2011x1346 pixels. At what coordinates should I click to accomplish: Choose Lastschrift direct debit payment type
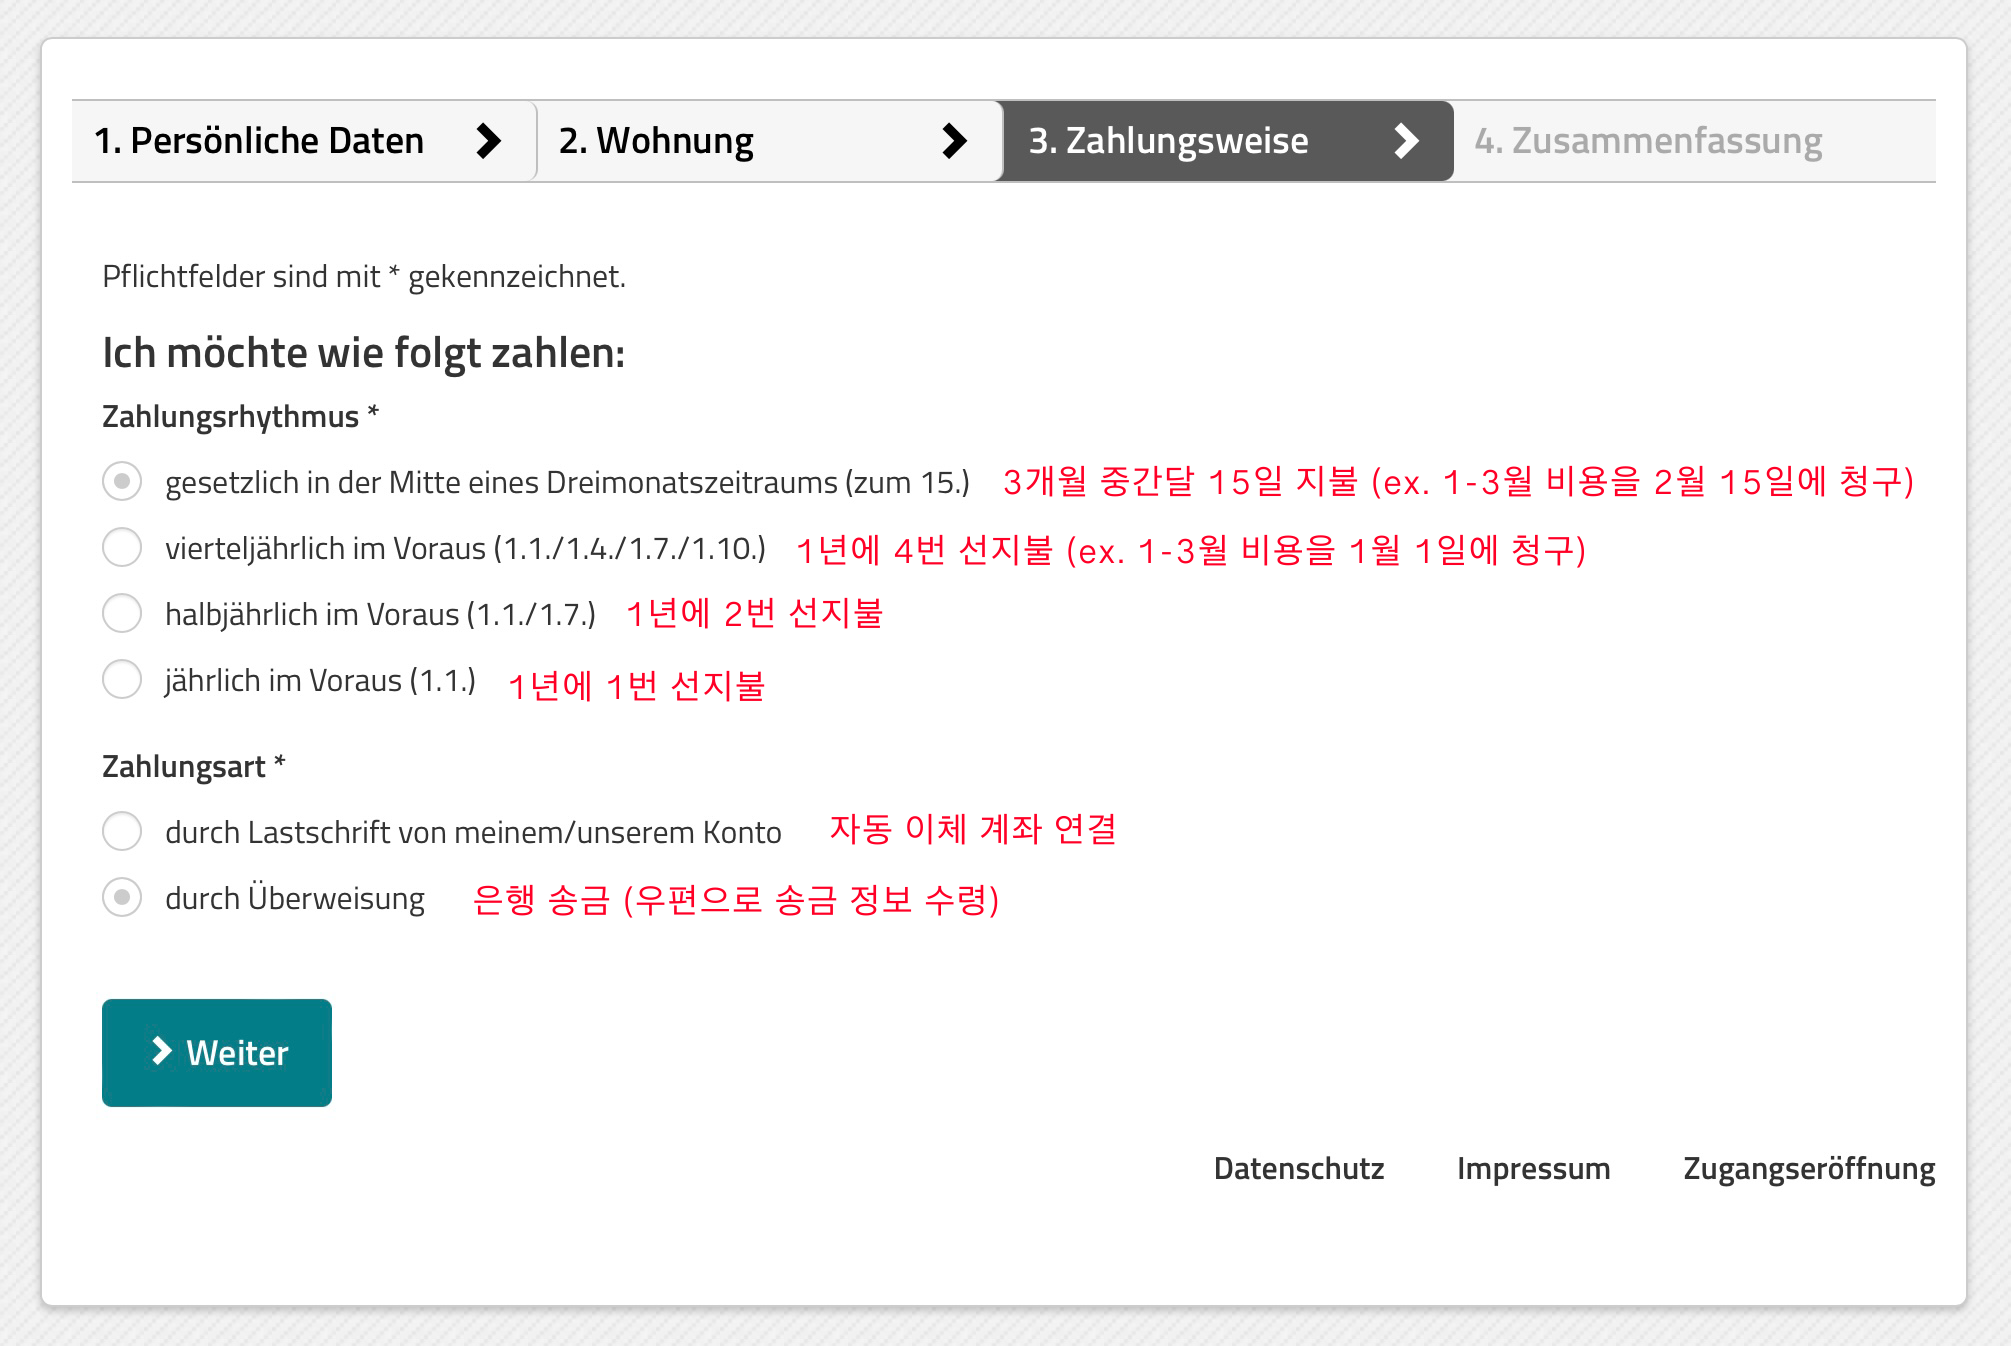(x=122, y=831)
